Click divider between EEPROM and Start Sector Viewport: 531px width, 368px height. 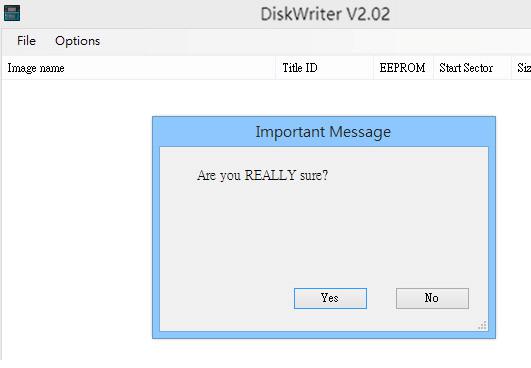point(433,68)
